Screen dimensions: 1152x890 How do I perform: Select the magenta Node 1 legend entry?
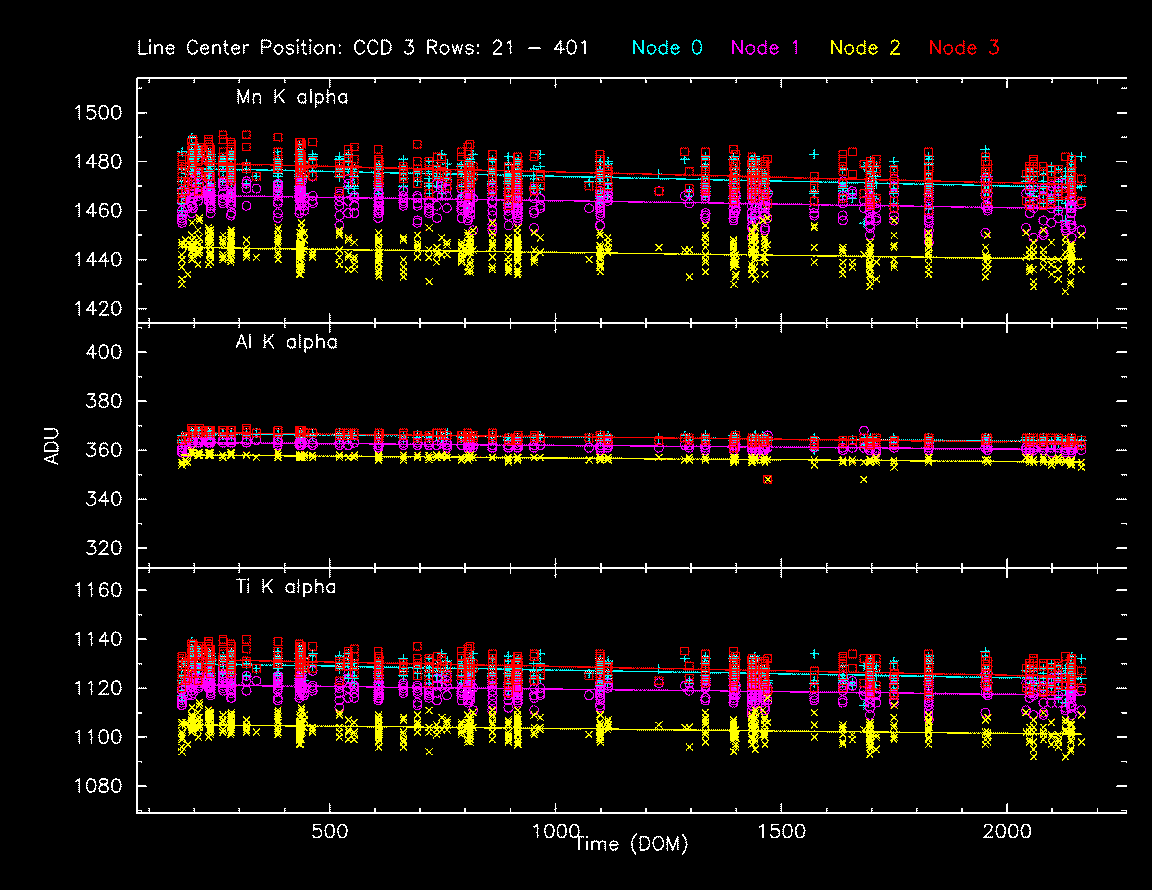766,48
